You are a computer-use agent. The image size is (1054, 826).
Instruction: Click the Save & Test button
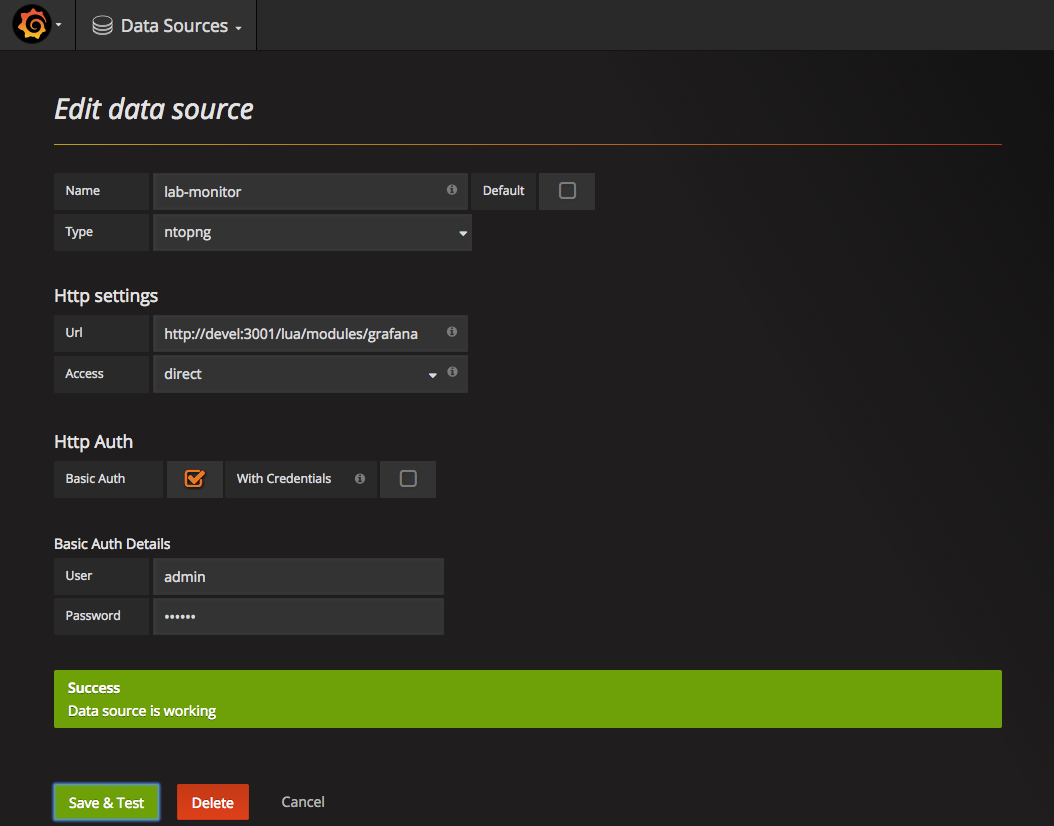(x=106, y=802)
